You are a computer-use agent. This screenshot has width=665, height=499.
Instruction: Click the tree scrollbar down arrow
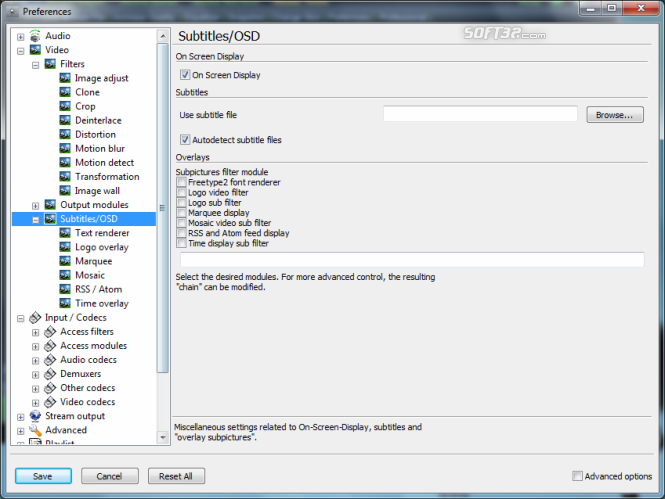pyautogui.click(x=163, y=437)
